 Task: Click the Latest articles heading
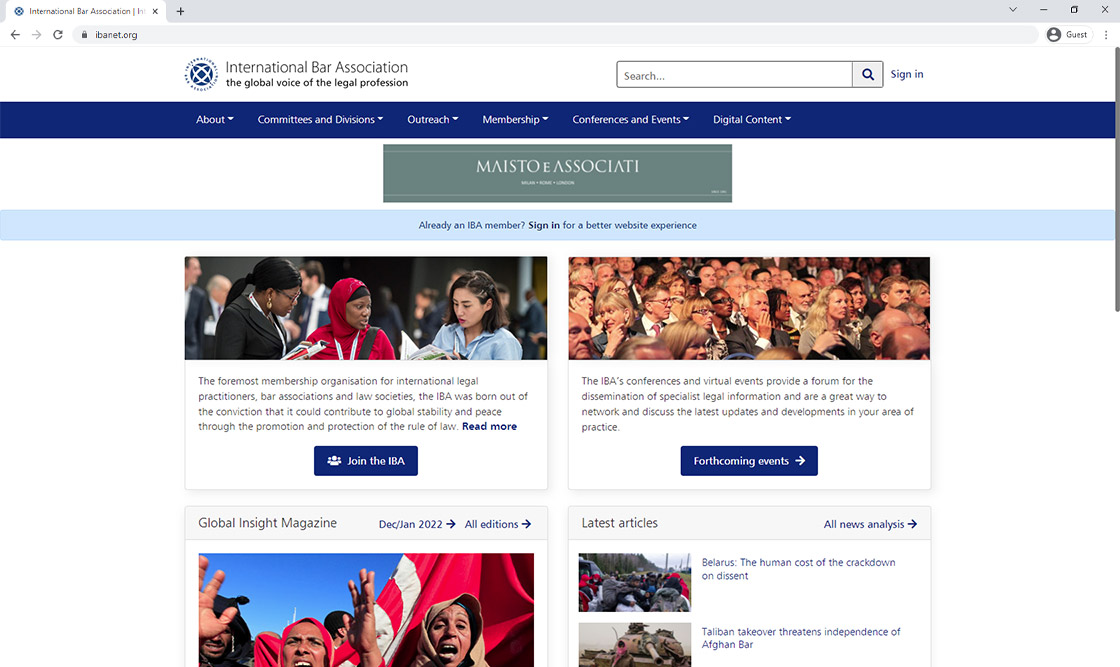coord(619,523)
